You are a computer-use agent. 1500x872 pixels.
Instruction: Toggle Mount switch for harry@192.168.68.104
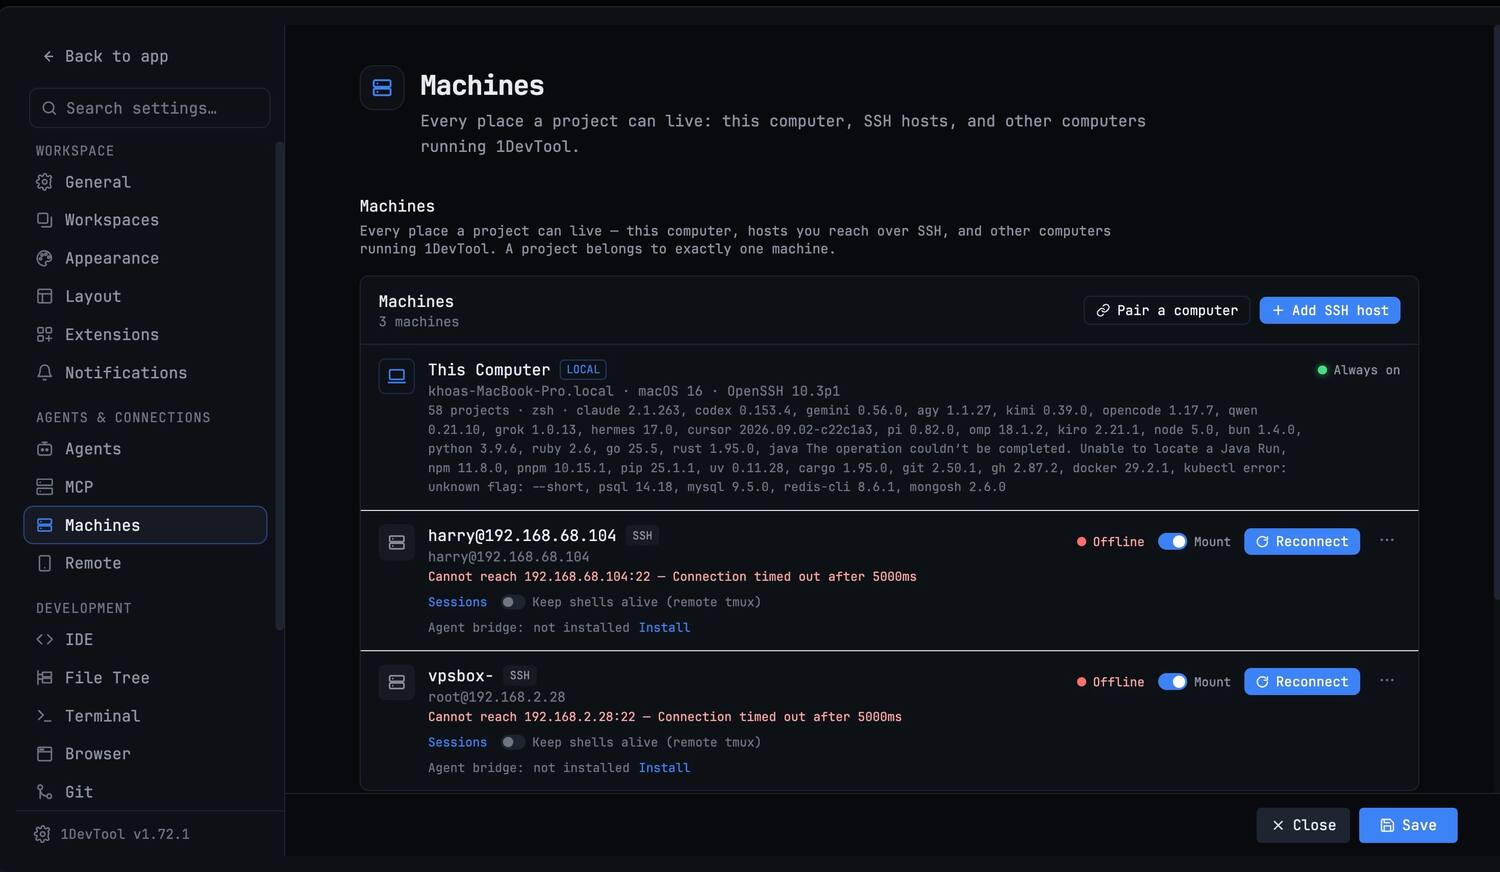tap(1172, 541)
